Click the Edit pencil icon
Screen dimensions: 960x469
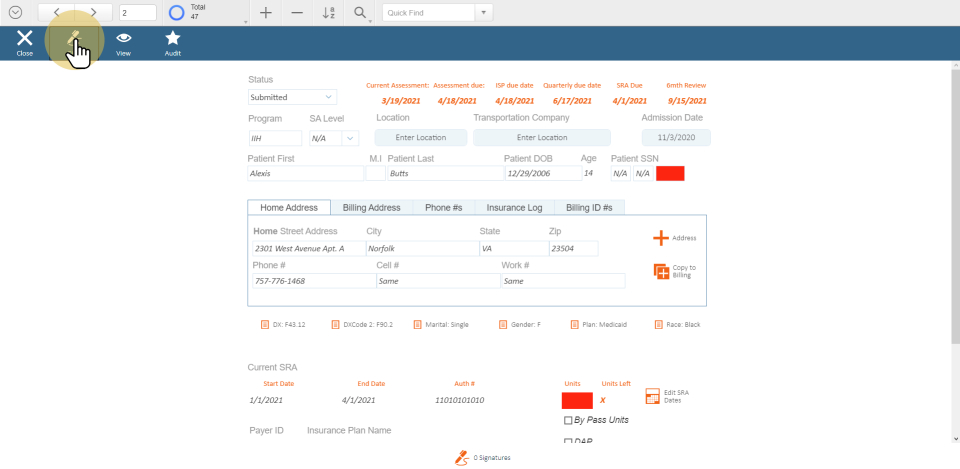(x=73, y=38)
